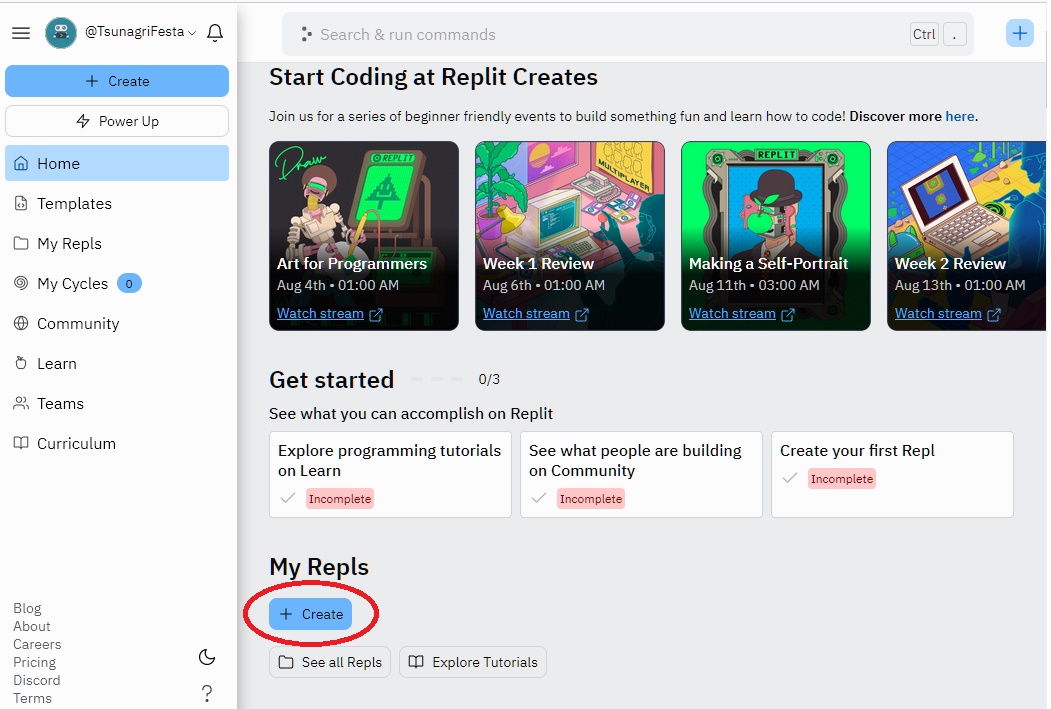This screenshot has height=709, width=1051.
Task: Open Curriculum in the sidebar
Action: [117, 444]
